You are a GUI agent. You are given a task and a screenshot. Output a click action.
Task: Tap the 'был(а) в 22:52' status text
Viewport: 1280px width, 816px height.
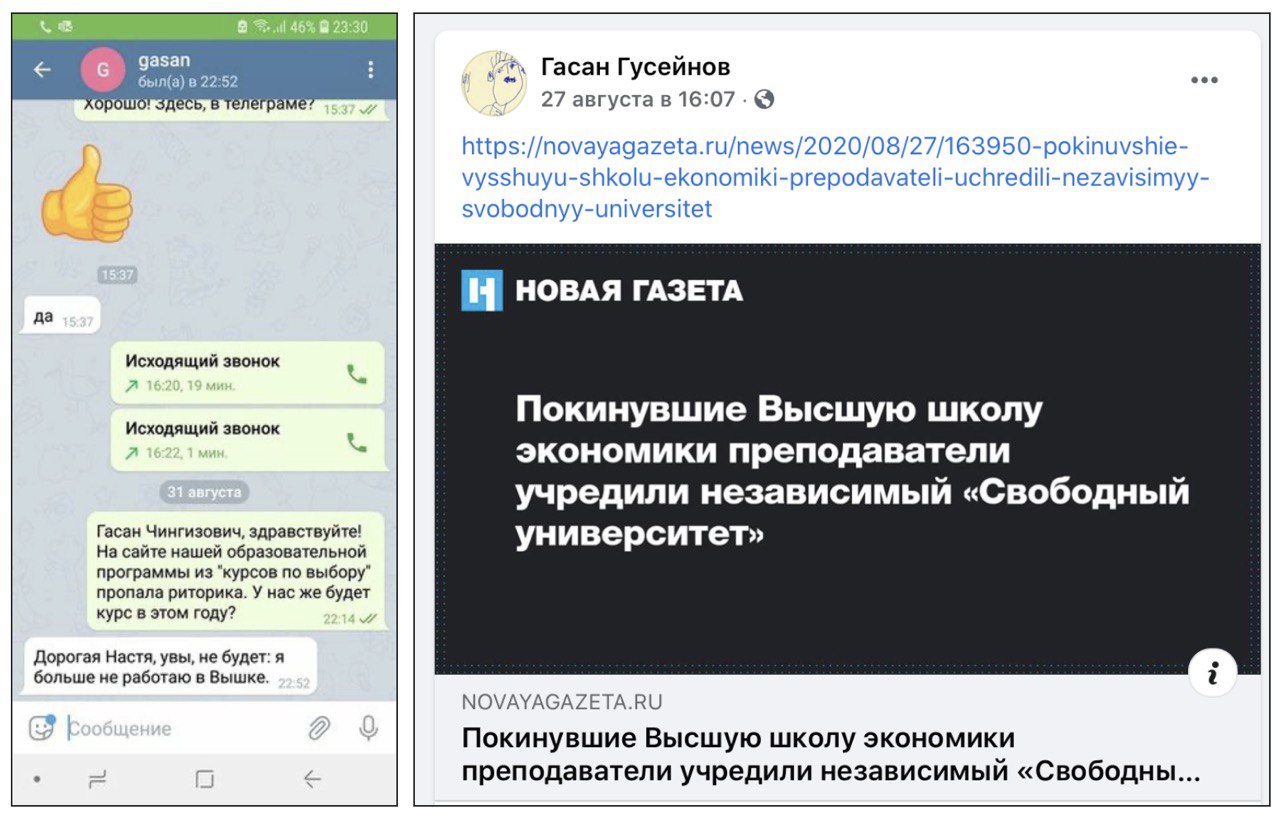[x=187, y=82]
